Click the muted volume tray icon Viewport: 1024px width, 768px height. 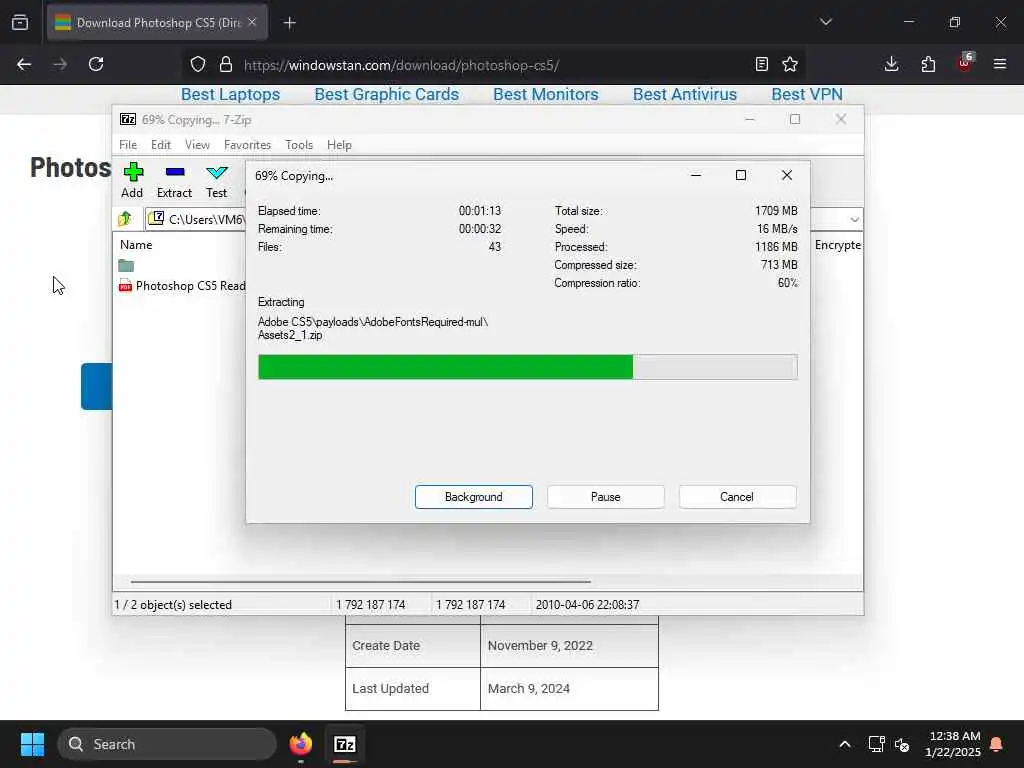pyautogui.click(x=902, y=744)
